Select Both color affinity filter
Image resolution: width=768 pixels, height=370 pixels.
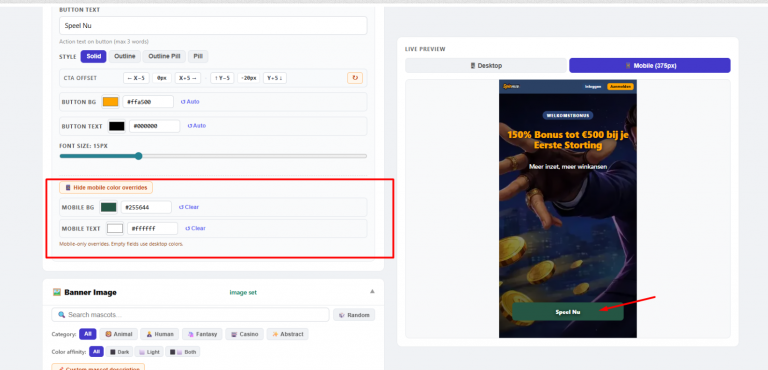pos(182,352)
